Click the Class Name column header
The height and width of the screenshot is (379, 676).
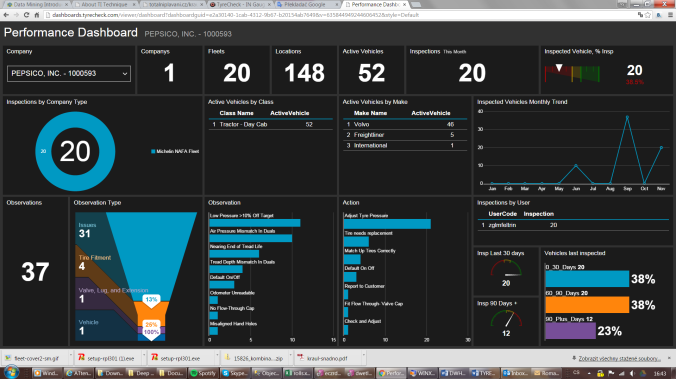[x=236, y=113]
